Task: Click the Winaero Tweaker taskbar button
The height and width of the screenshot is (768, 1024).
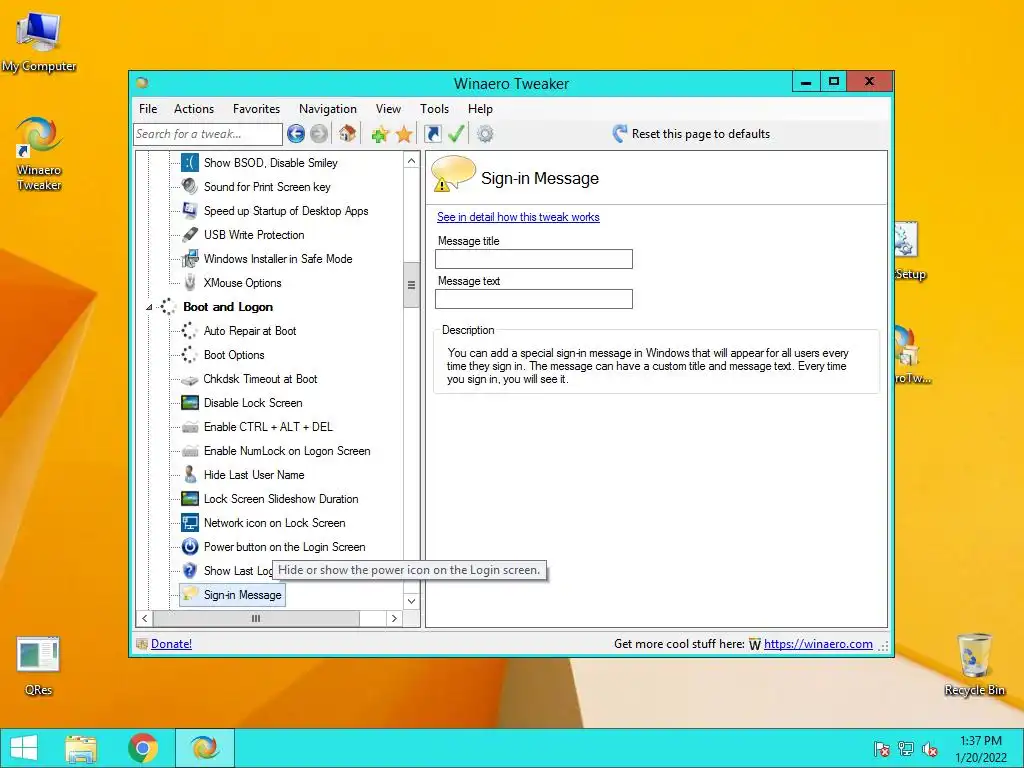Action: pyautogui.click(x=204, y=748)
